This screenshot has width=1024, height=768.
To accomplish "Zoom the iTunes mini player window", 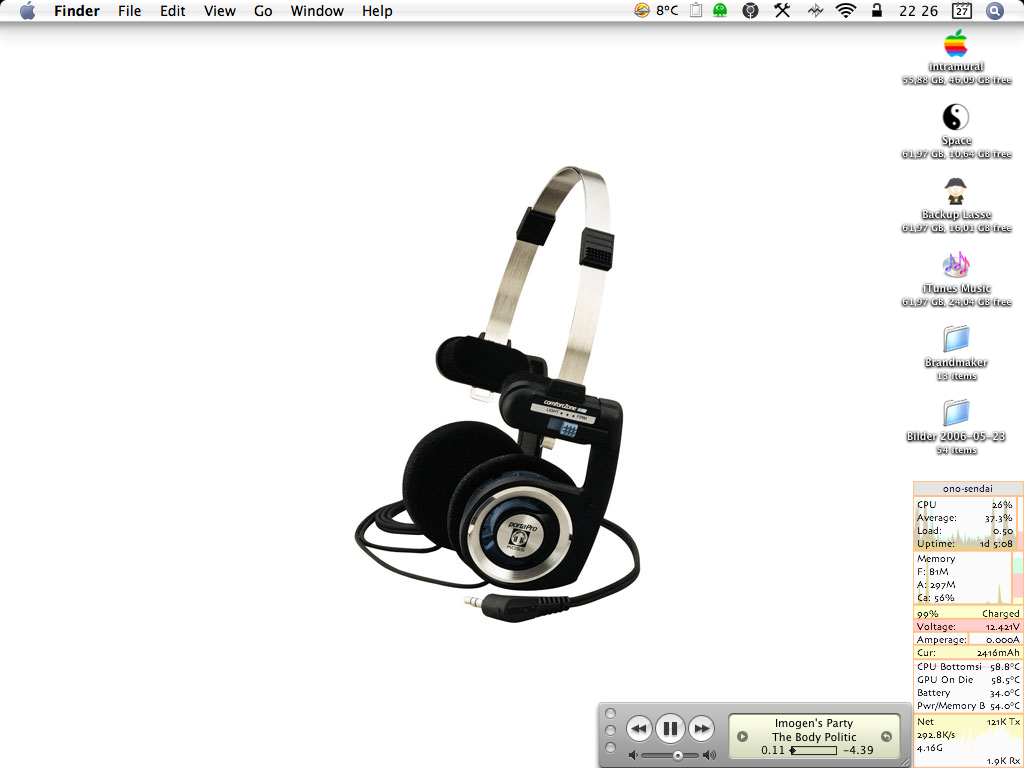I will tap(611, 747).
